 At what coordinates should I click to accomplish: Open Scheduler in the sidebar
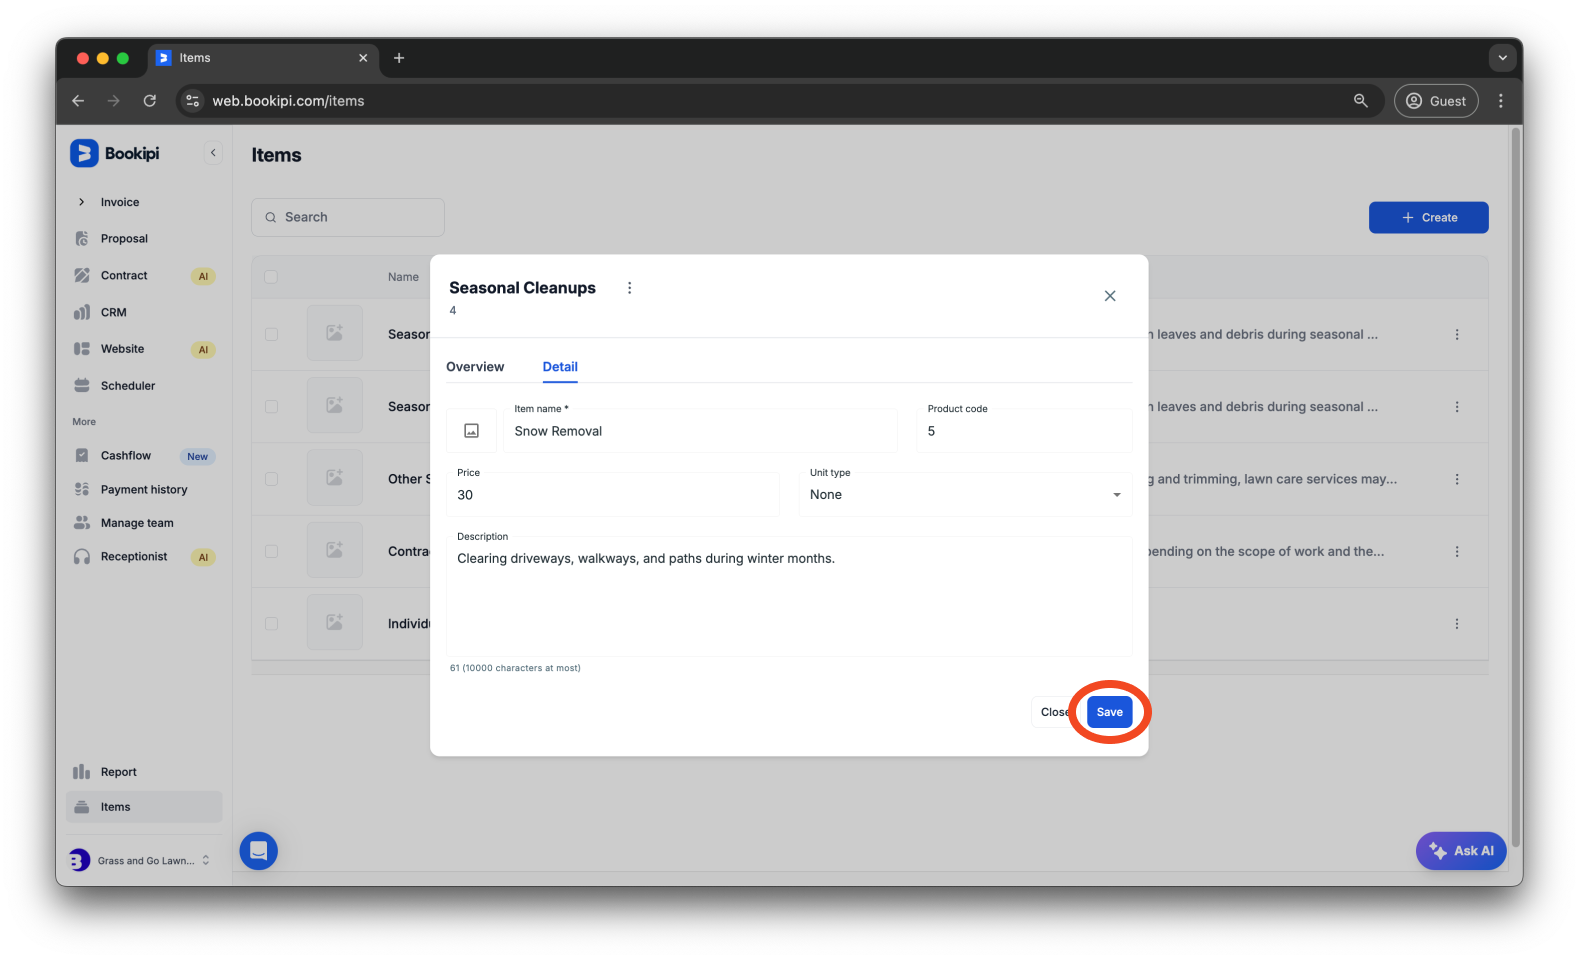pyautogui.click(x=128, y=386)
